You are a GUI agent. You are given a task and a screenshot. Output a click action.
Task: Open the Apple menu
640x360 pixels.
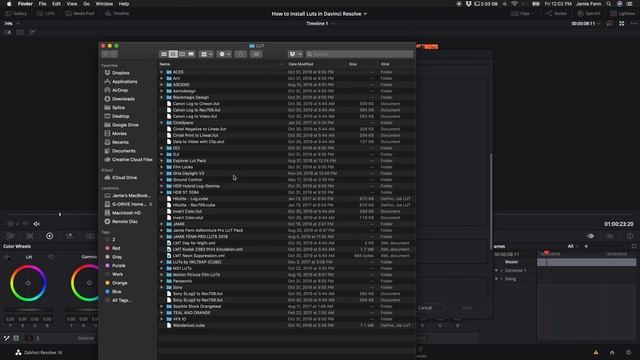9,4
